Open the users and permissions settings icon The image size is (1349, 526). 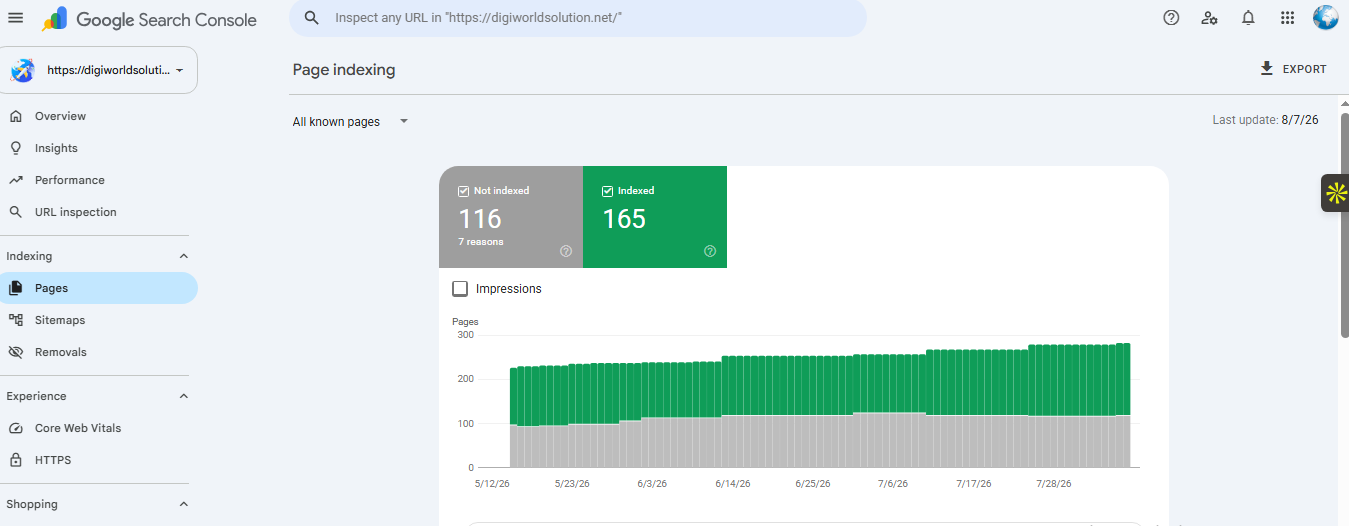pyautogui.click(x=1210, y=18)
